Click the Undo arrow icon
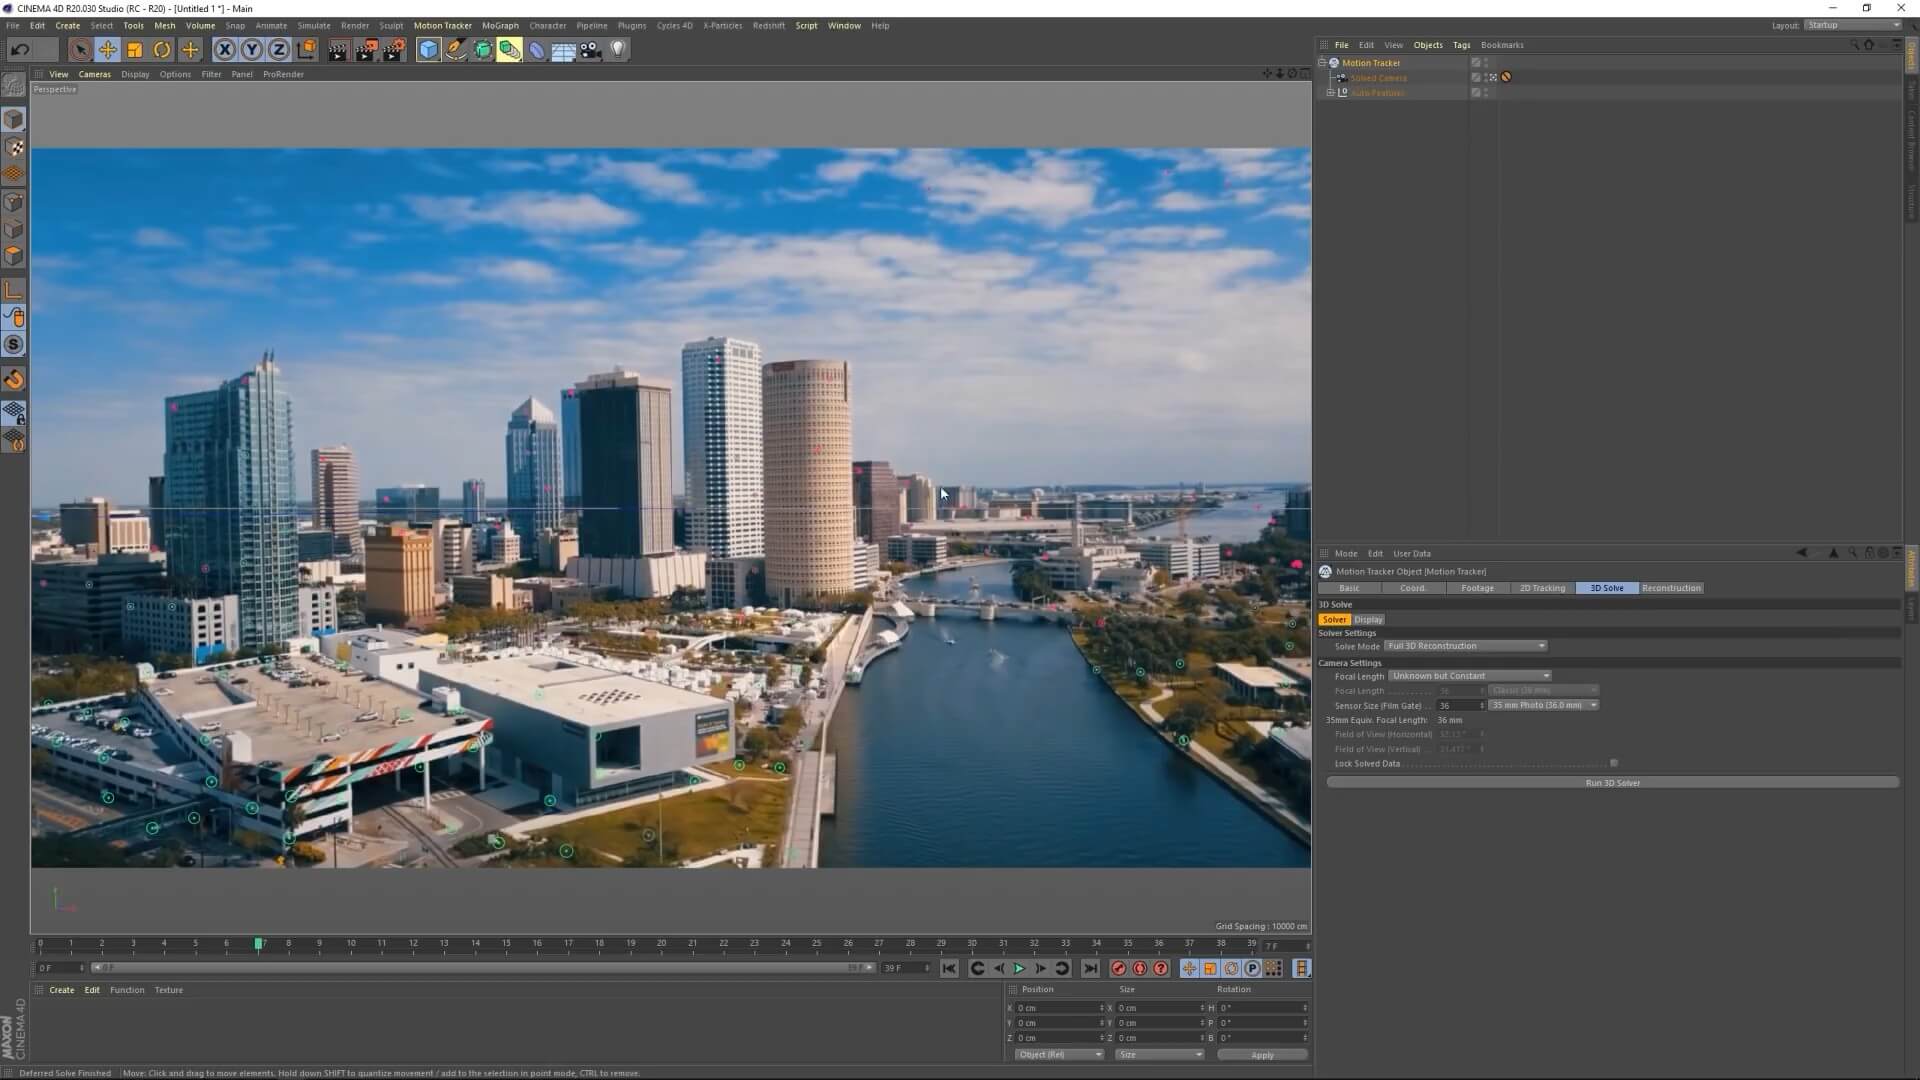1920x1080 pixels. point(20,49)
